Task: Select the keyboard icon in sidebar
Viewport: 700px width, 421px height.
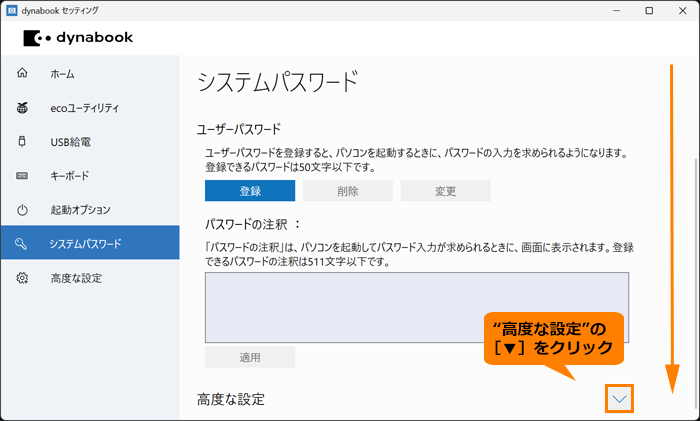Action: 22,176
